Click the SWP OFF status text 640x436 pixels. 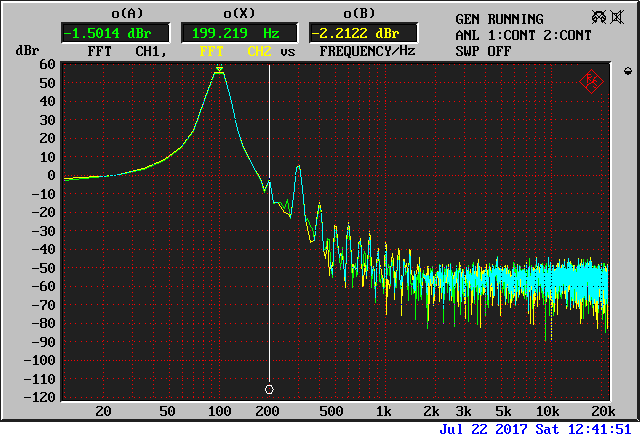(483, 51)
